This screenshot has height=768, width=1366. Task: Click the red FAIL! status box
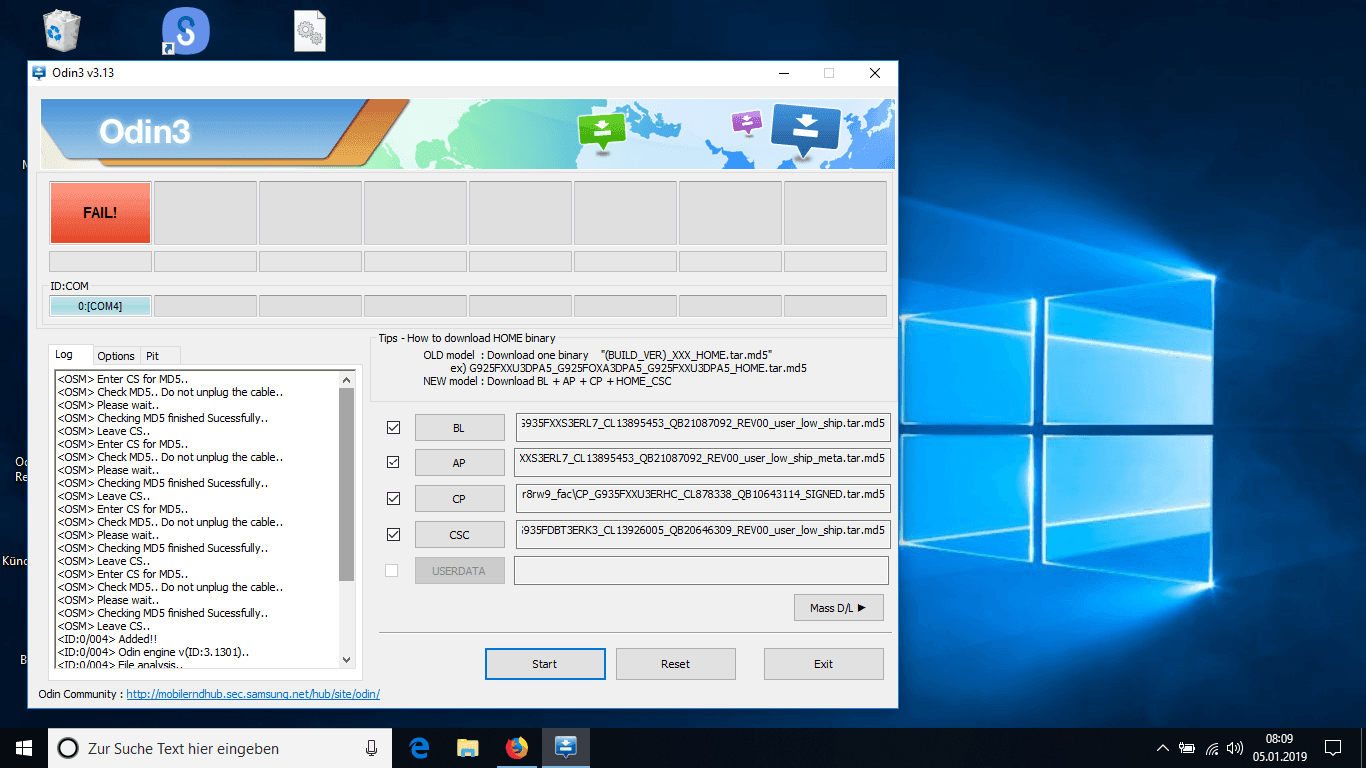click(x=100, y=212)
